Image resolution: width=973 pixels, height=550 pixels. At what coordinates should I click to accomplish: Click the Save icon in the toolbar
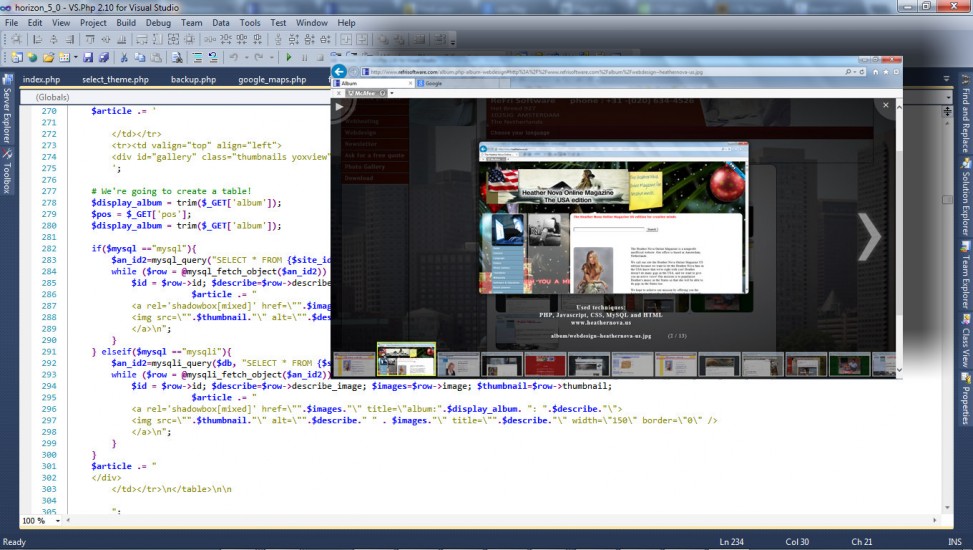pyautogui.click(x=89, y=58)
